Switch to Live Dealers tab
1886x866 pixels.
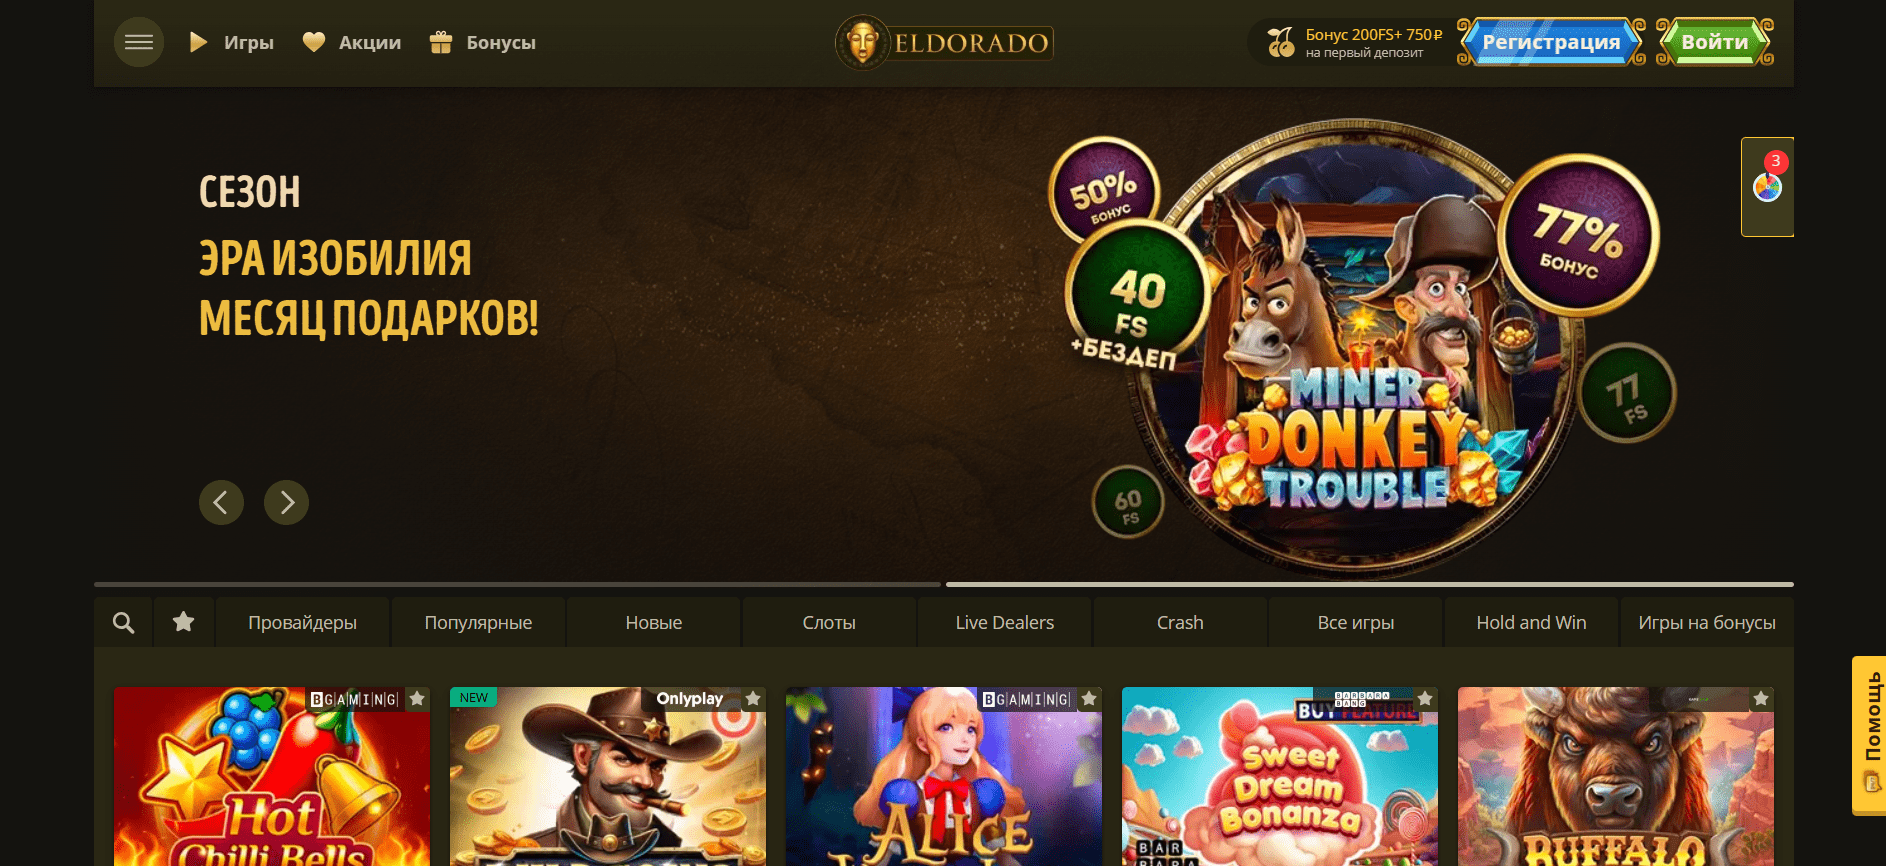coord(1005,622)
